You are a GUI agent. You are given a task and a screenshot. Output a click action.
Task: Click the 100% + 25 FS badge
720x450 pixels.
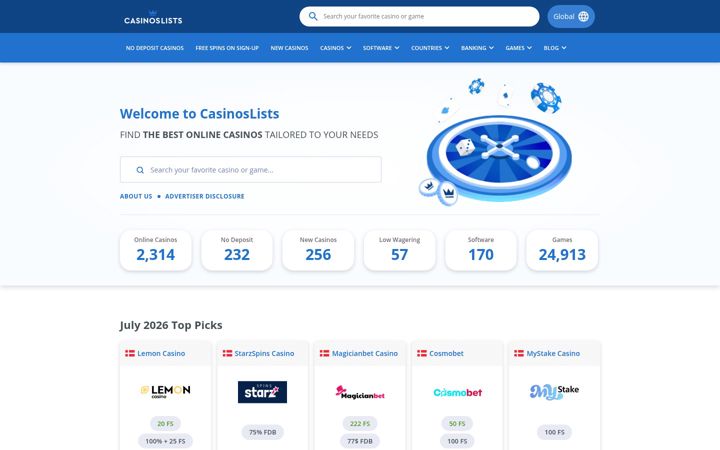(165, 441)
